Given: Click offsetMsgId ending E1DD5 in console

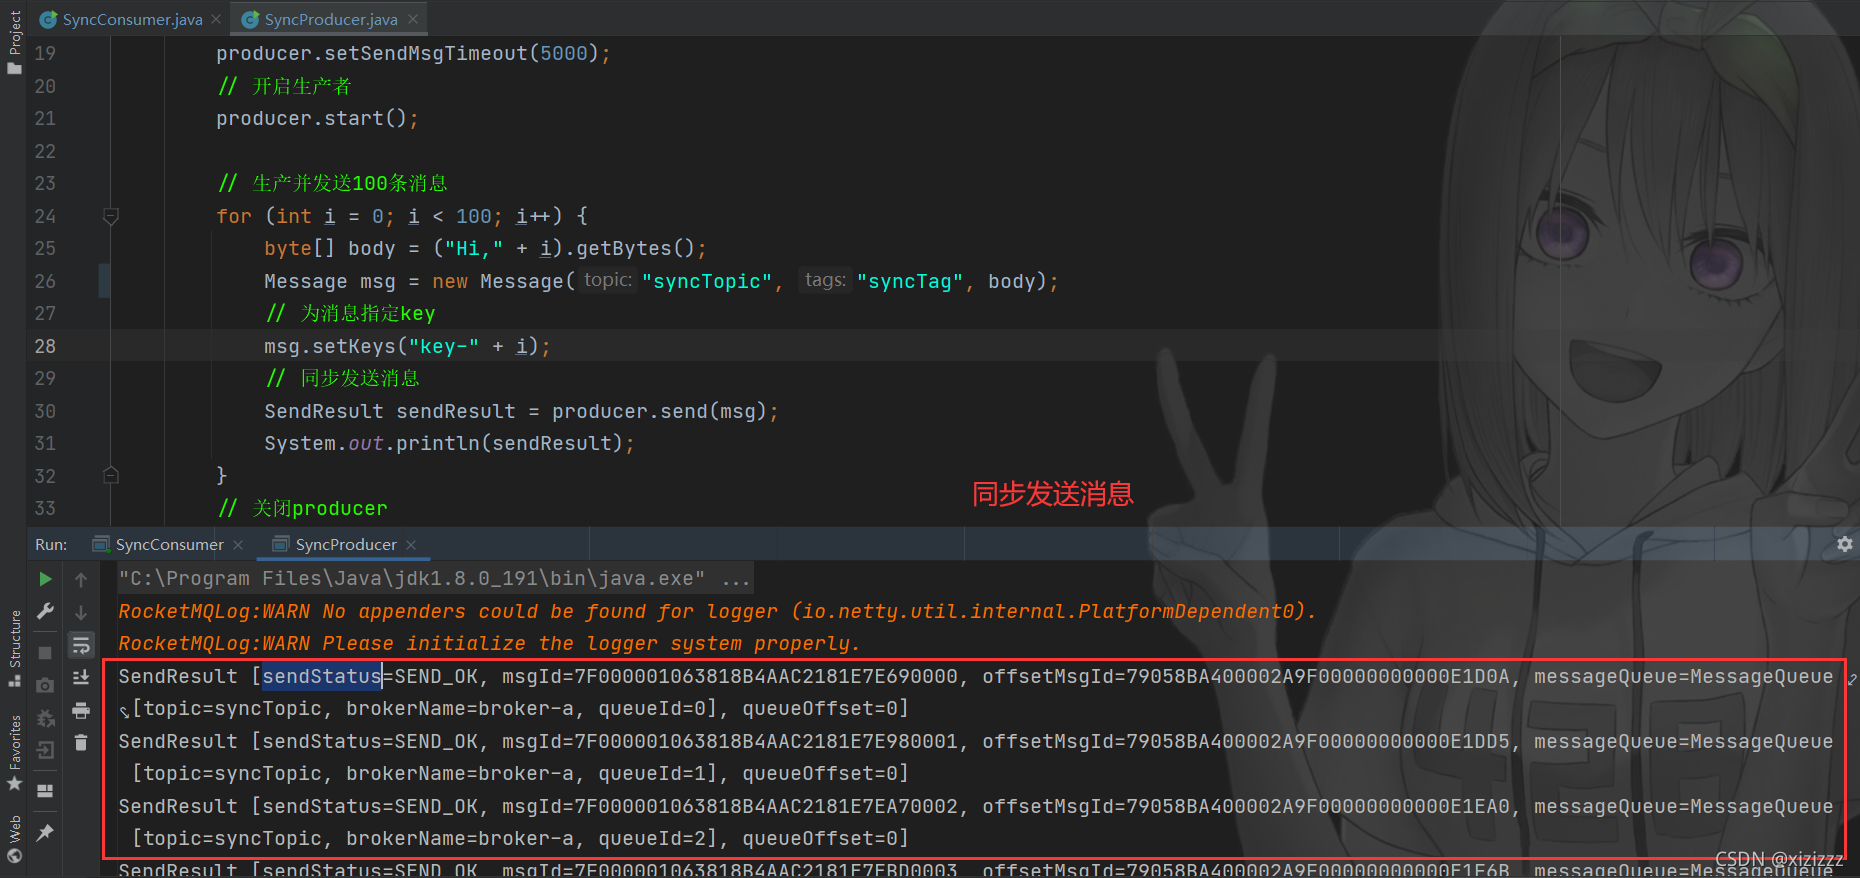Looking at the screenshot, I should click(1246, 741).
